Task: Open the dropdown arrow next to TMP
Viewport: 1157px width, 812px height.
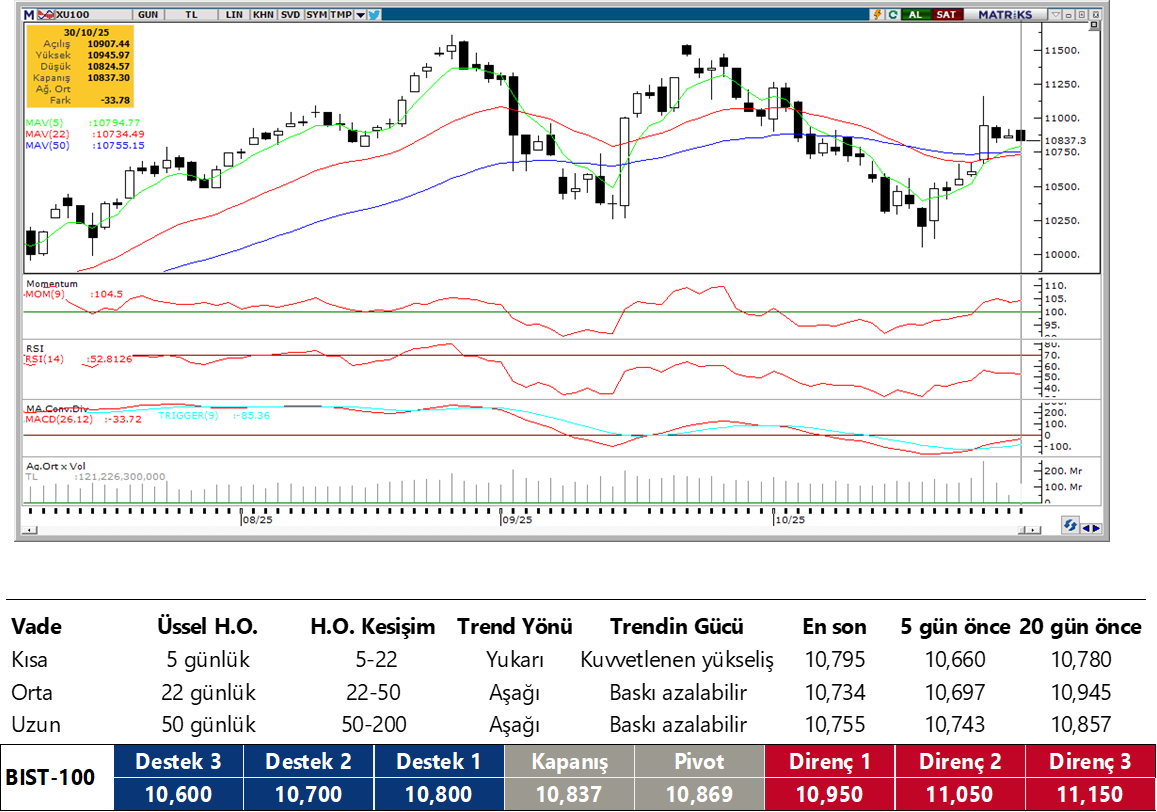Action: [x=359, y=15]
